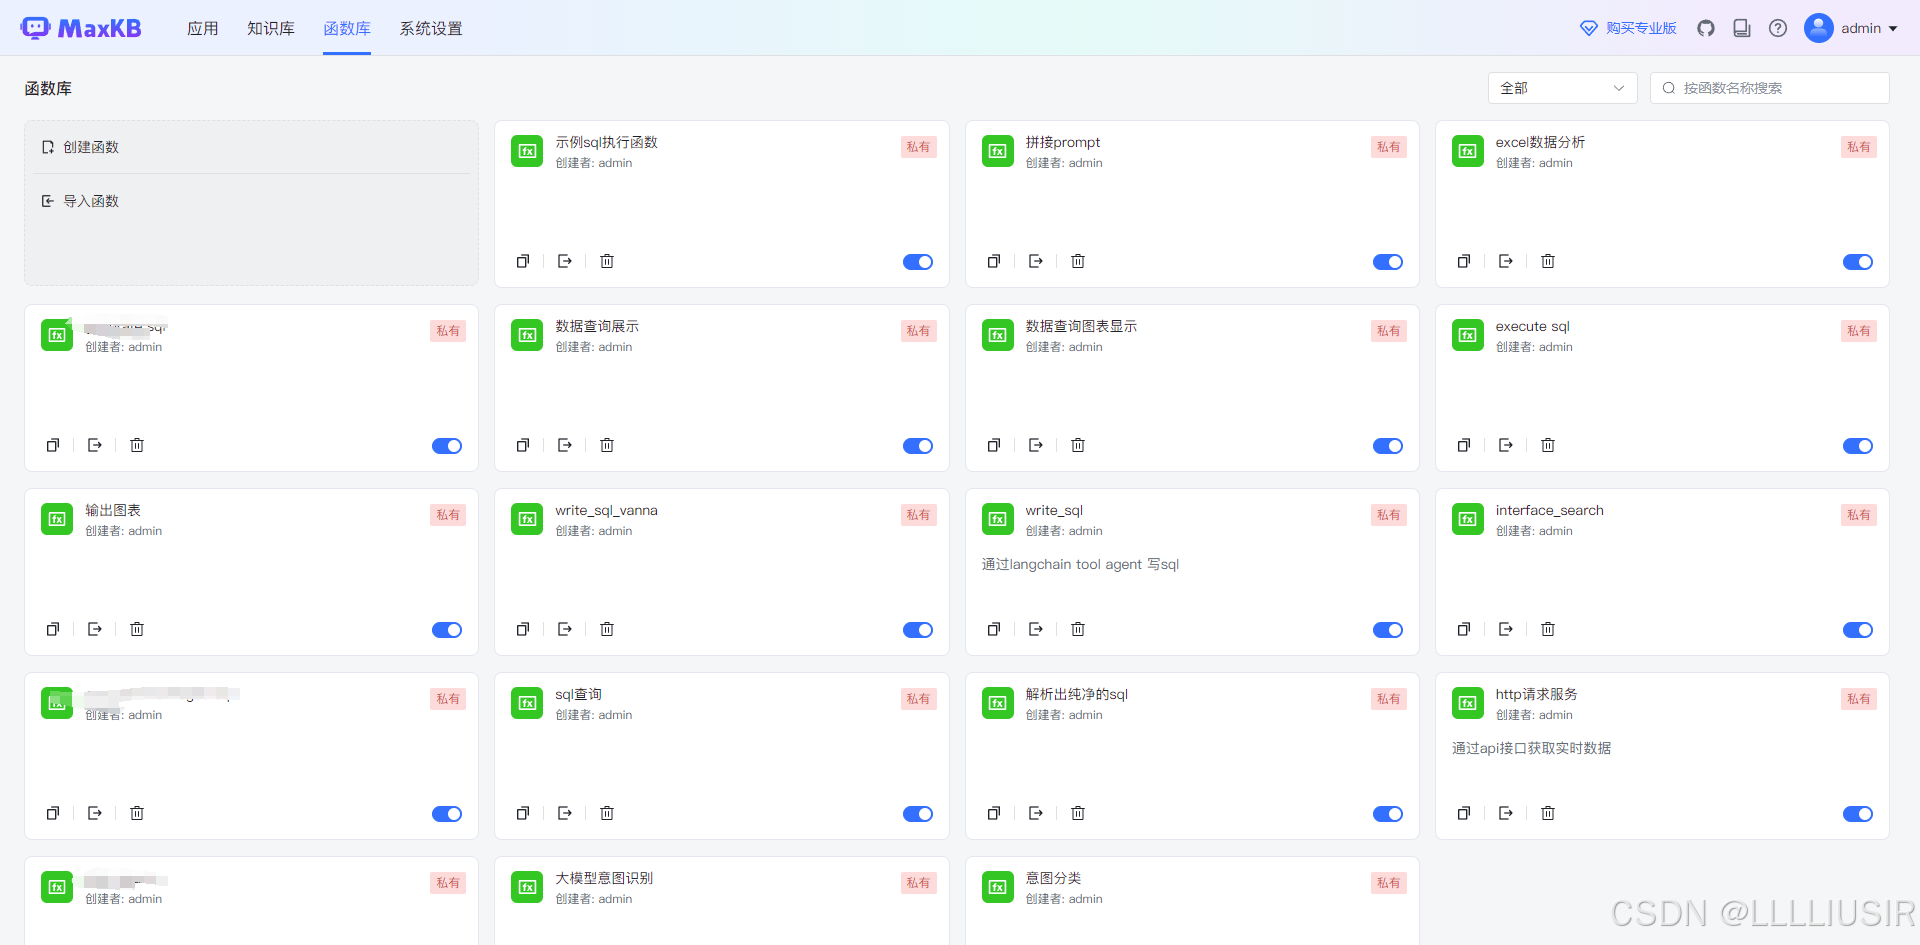
Task: Delete the write_sql function
Action: pyautogui.click(x=1078, y=629)
